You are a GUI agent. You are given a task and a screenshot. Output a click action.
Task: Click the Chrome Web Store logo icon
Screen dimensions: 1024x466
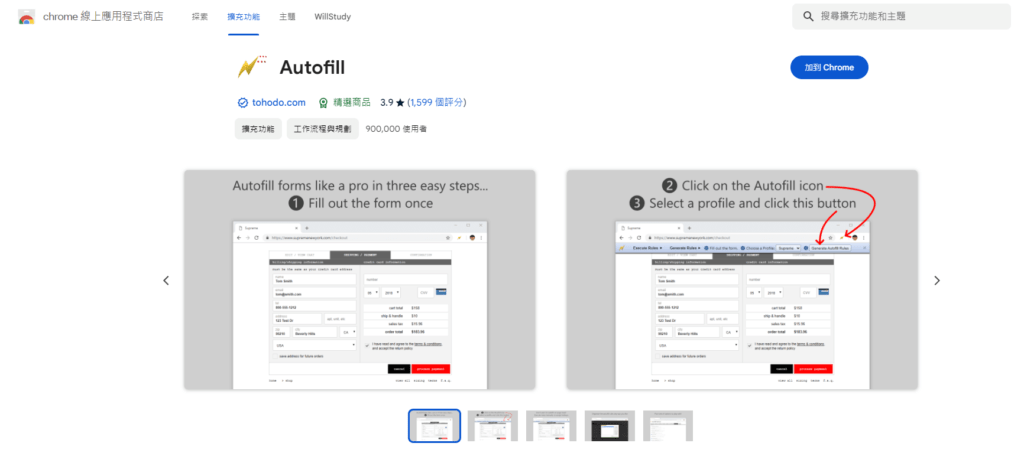click(26, 17)
